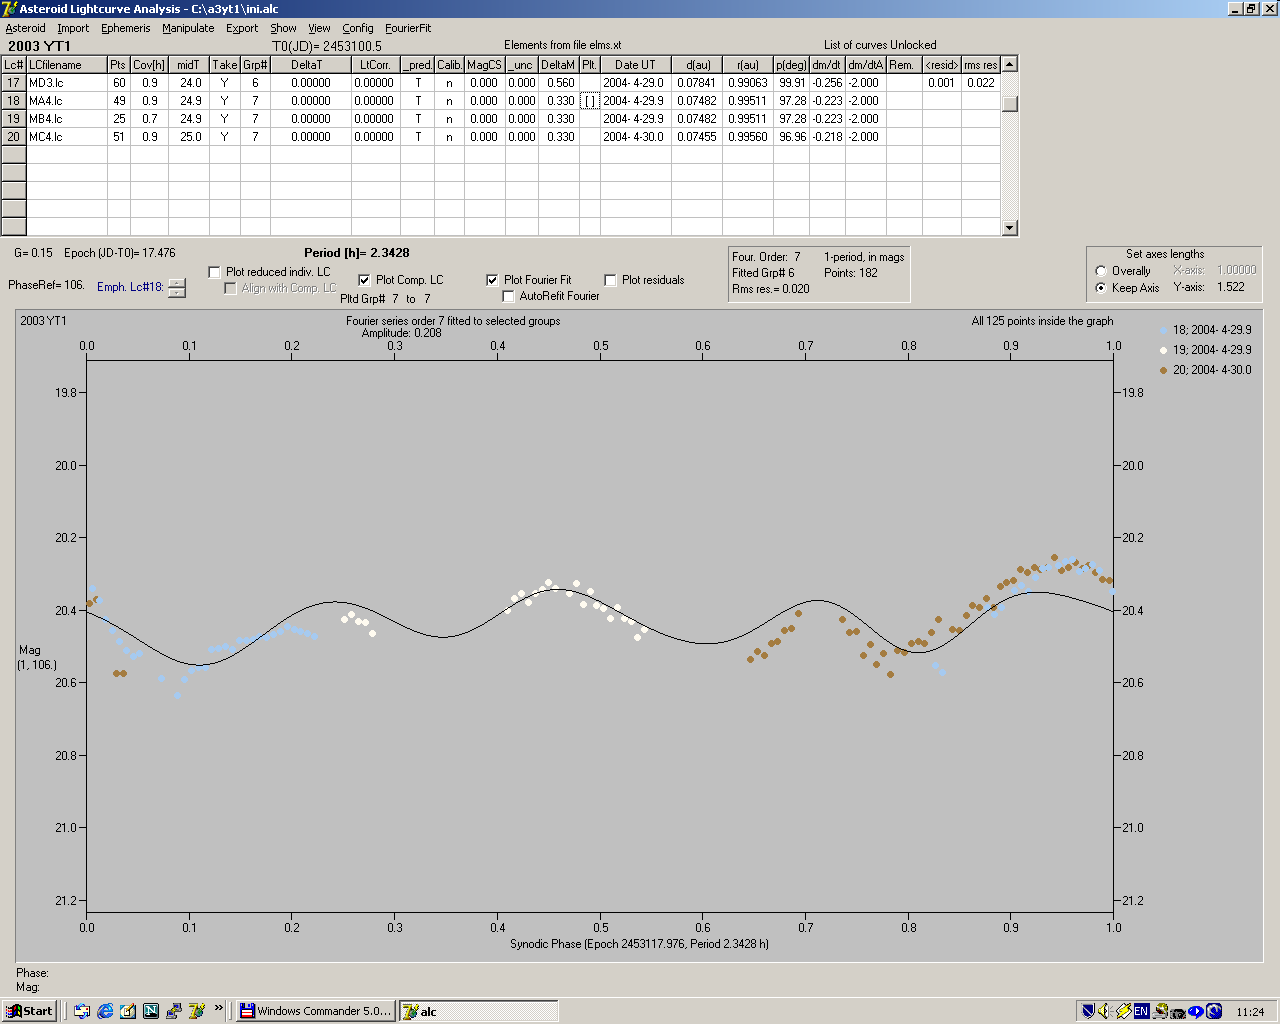1280x1024 pixels.
Task: Select row 19 header in curve list
Action: tap(14, 119)
